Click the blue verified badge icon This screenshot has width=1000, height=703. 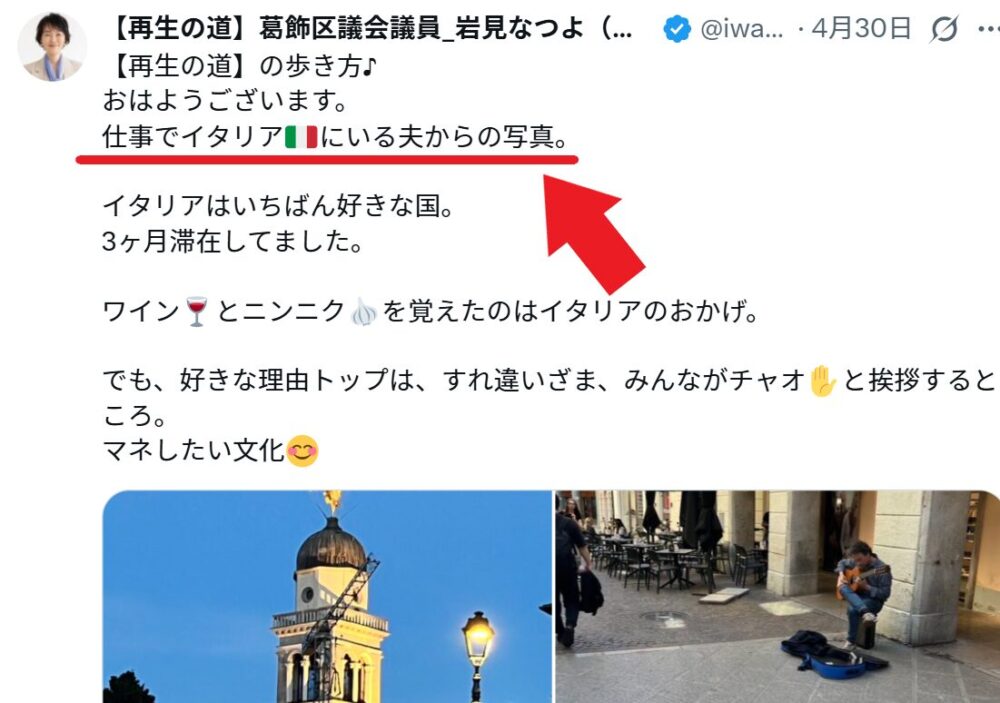677,29
